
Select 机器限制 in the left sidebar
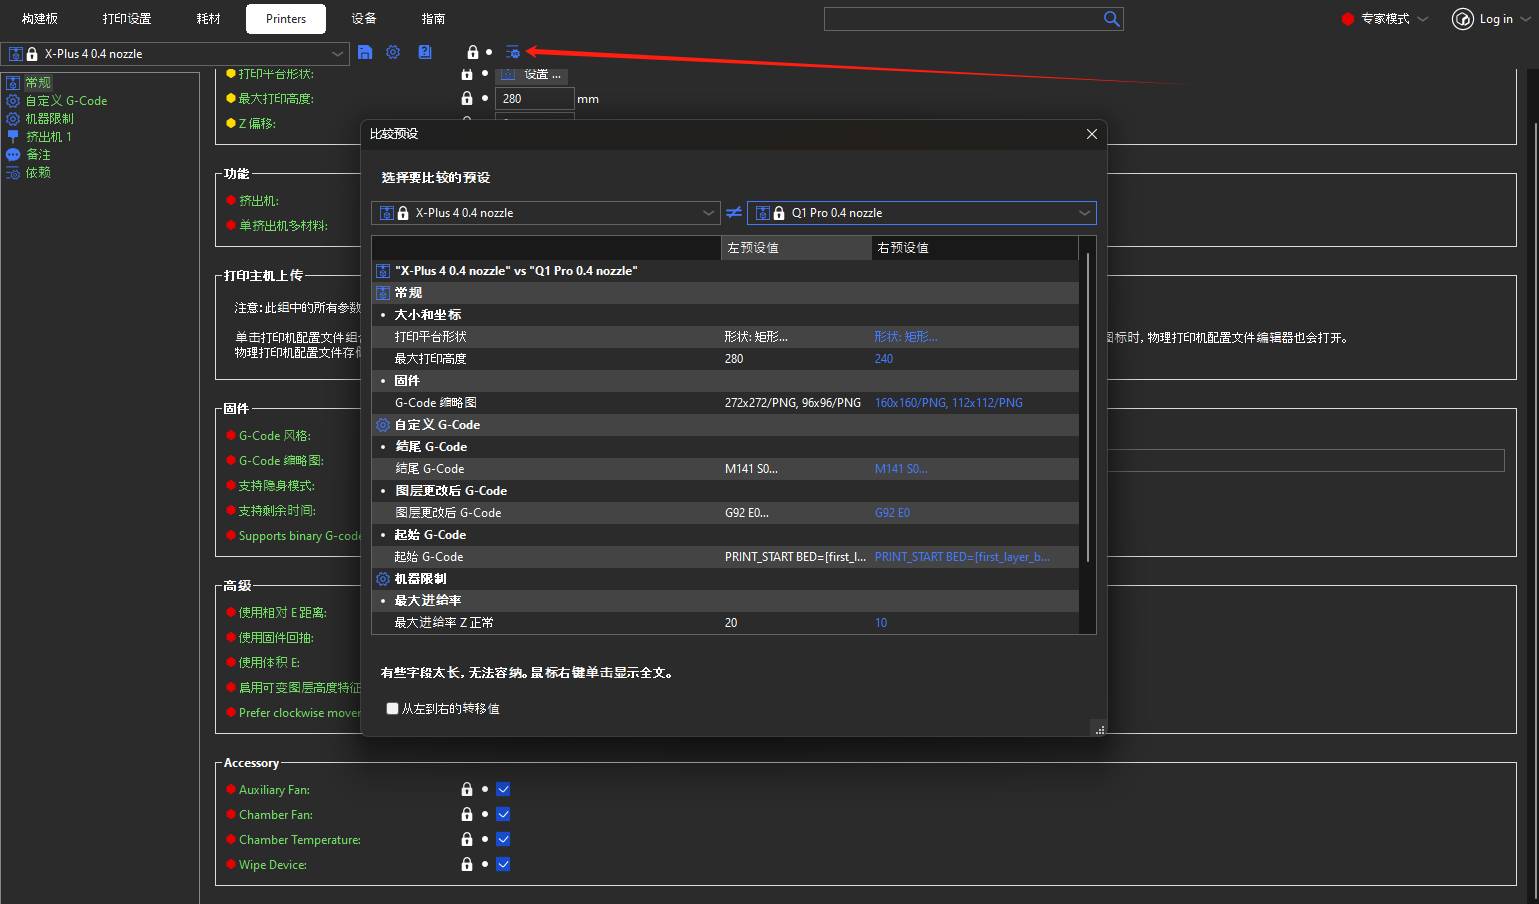click(x=49, y=119)
